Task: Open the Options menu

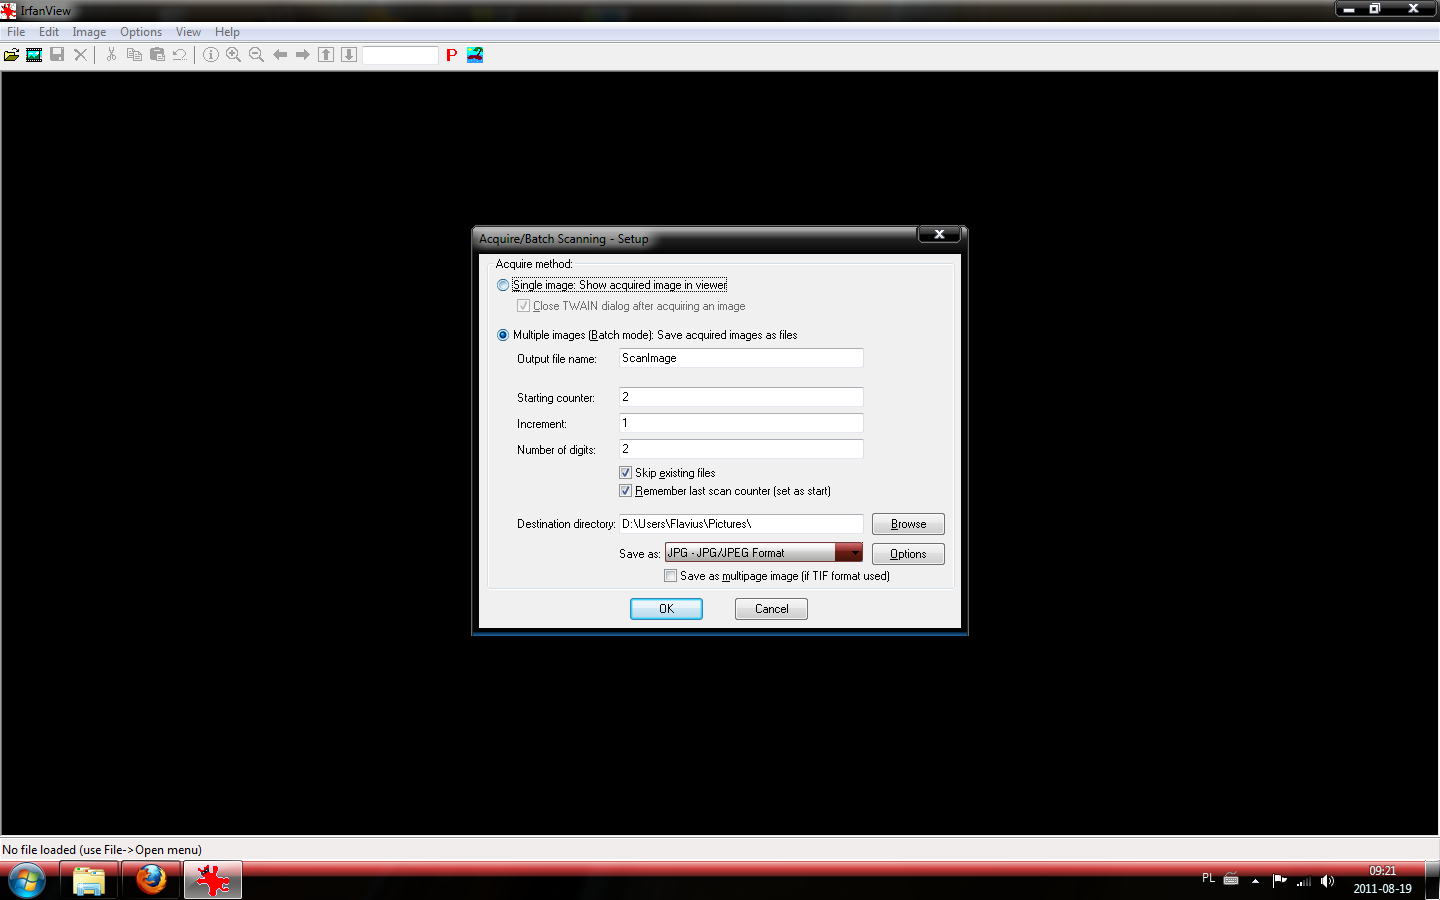Action: click(x=141, y=32)
